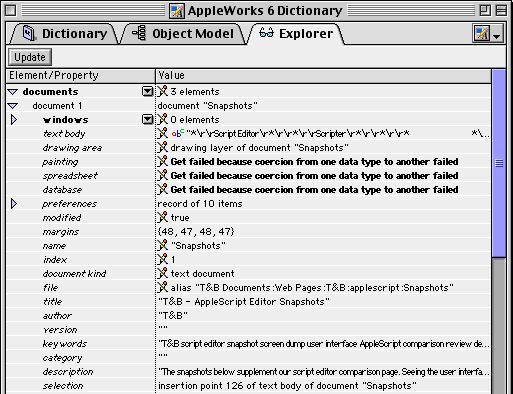Click the edit icon beside '0 elements'

pyautogui.click(x=163, y=119)
